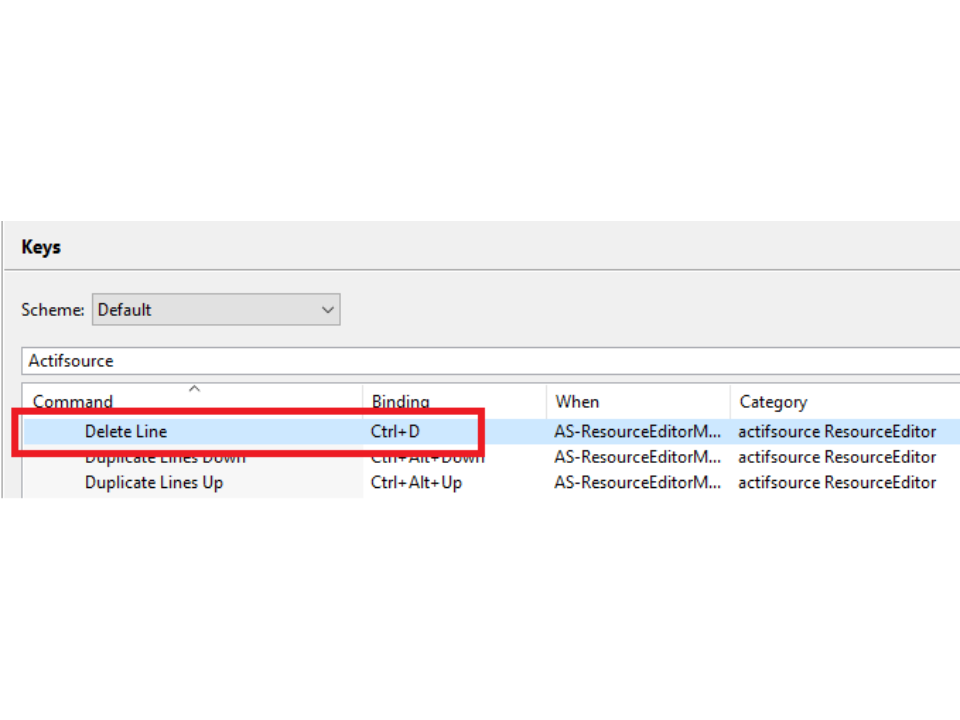Viewport: 960px width, 720px height.
Task: Open the Scheme dropdown set to Default
Action: pyautogui.click(x=216, y=310)
